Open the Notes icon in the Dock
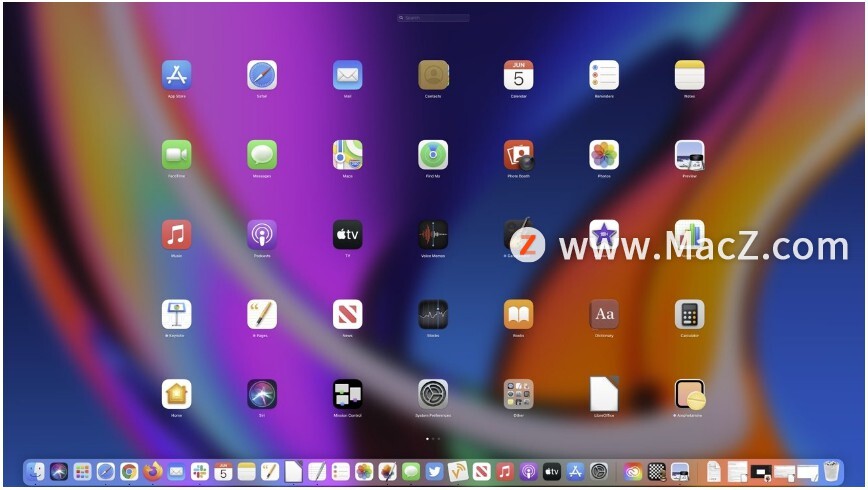This screenshot has height=490, width=868. 246,472
